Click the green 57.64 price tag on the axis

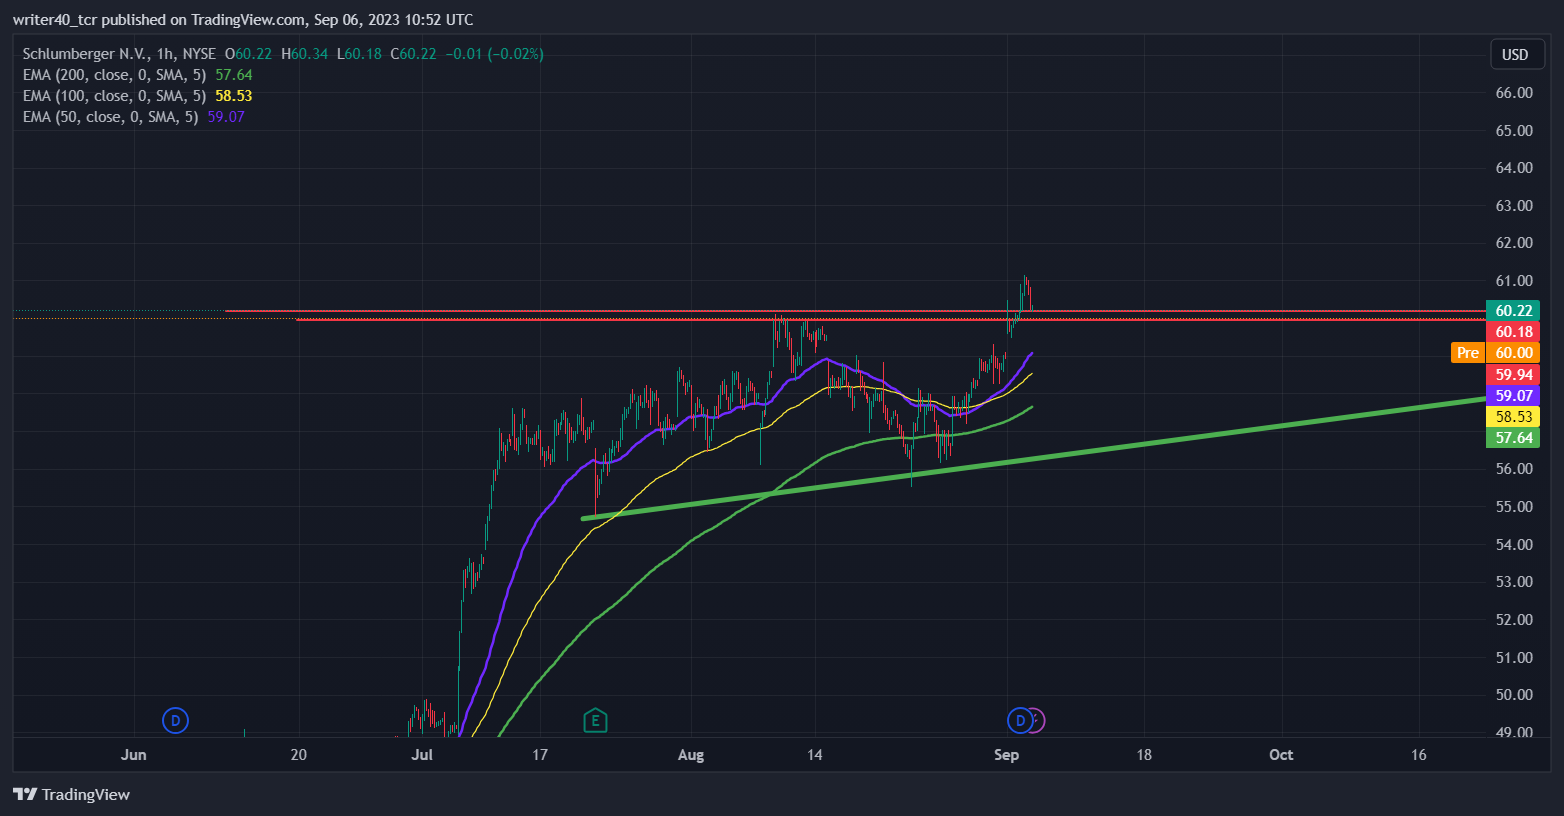click(1513, 438)
